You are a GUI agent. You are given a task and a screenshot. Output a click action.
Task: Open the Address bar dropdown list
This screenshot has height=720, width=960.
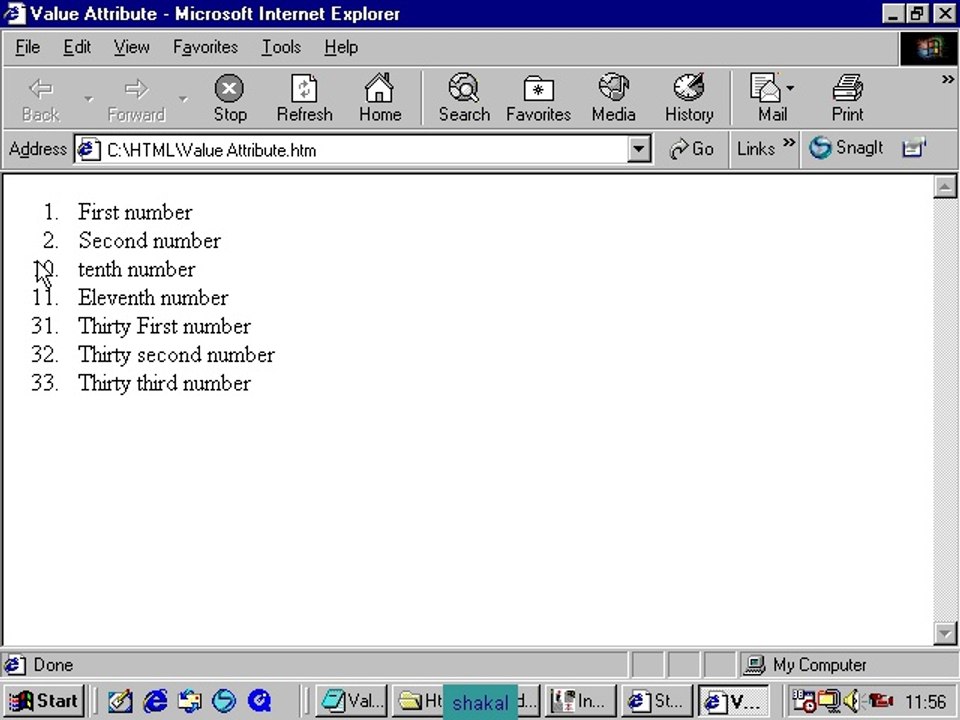(639, 149)
